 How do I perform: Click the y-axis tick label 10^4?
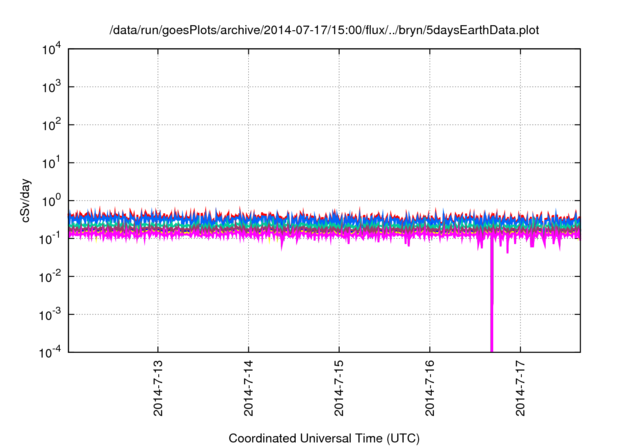pos(51,49)
